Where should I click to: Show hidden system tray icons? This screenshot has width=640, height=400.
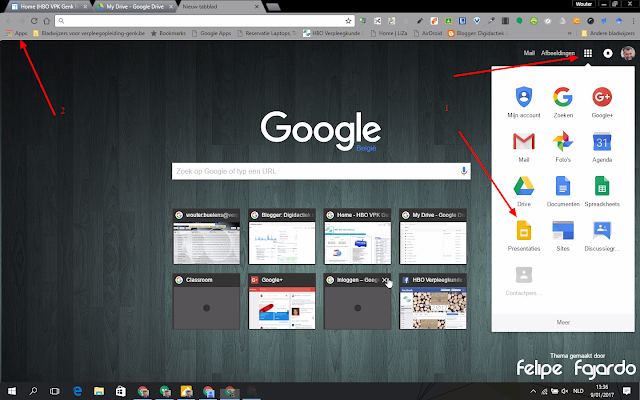(x=533, y=391)
